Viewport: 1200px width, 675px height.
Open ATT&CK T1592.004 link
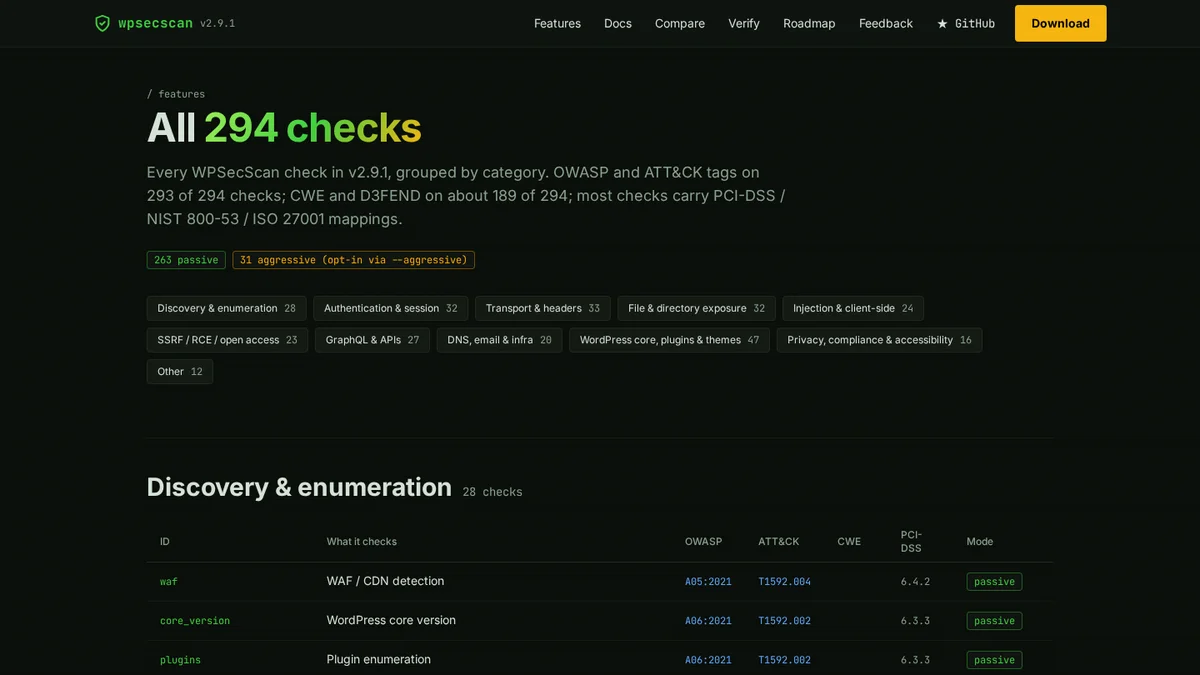[785, 581]
